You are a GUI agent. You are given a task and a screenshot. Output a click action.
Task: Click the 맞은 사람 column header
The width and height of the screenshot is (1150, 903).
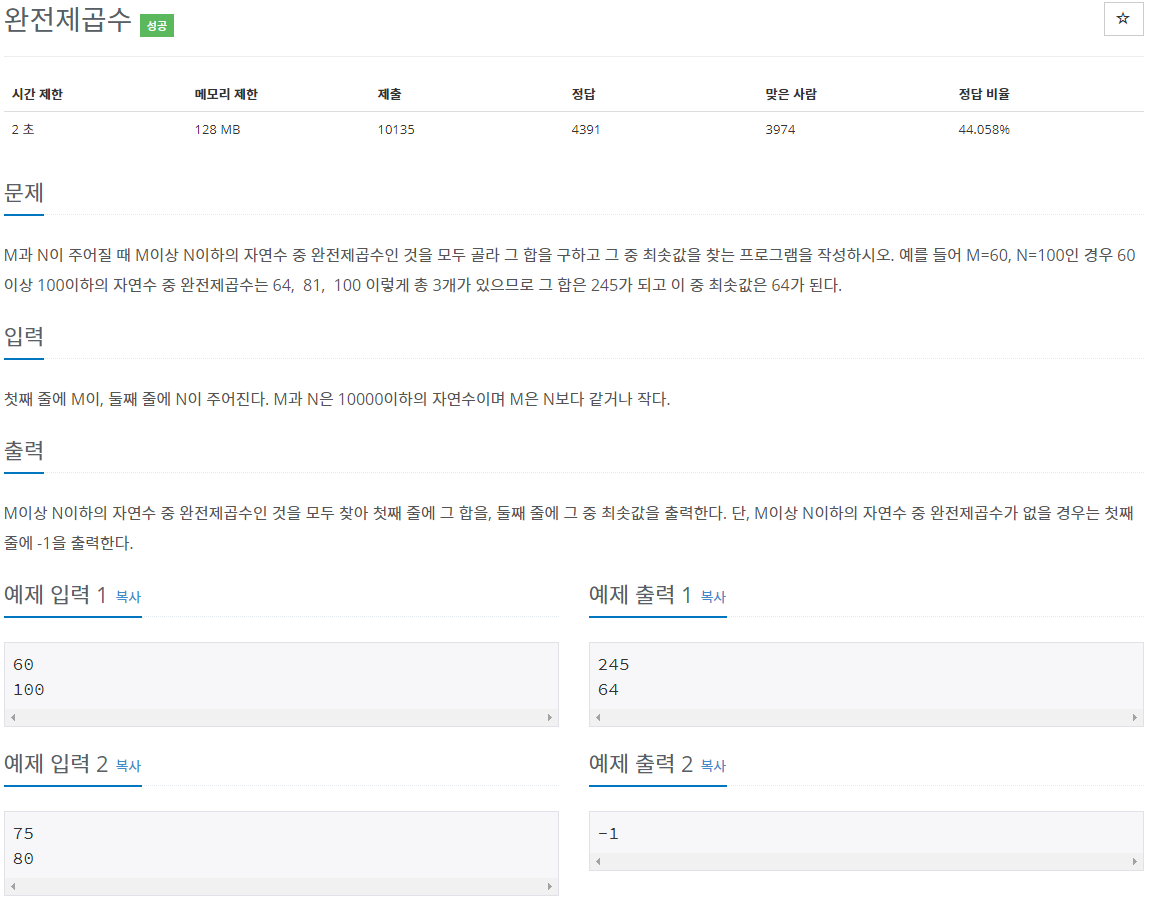791,94
